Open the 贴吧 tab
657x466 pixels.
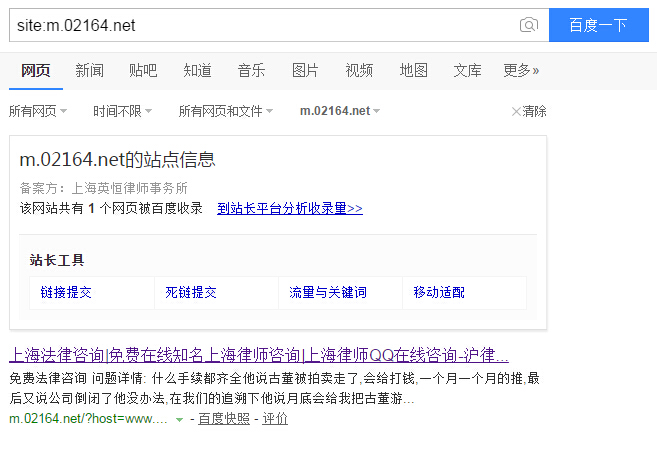pyautogui.click(x=143, y=70)
